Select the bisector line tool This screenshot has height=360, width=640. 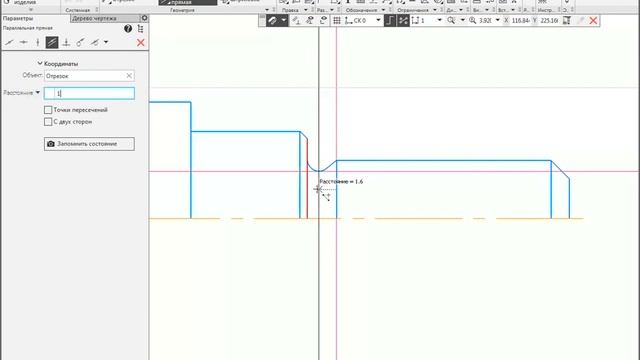(x=95, y=42)
